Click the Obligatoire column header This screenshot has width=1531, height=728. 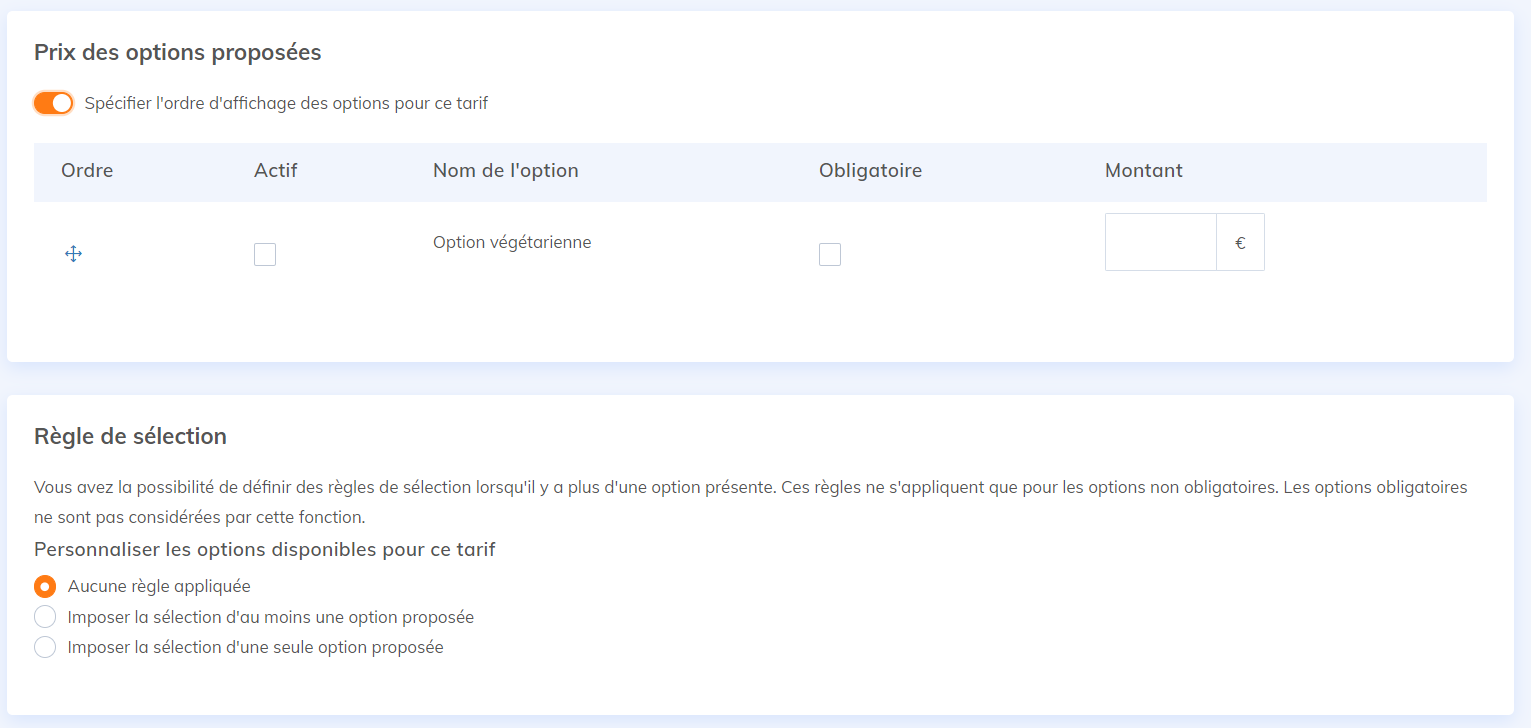[870, 171]
